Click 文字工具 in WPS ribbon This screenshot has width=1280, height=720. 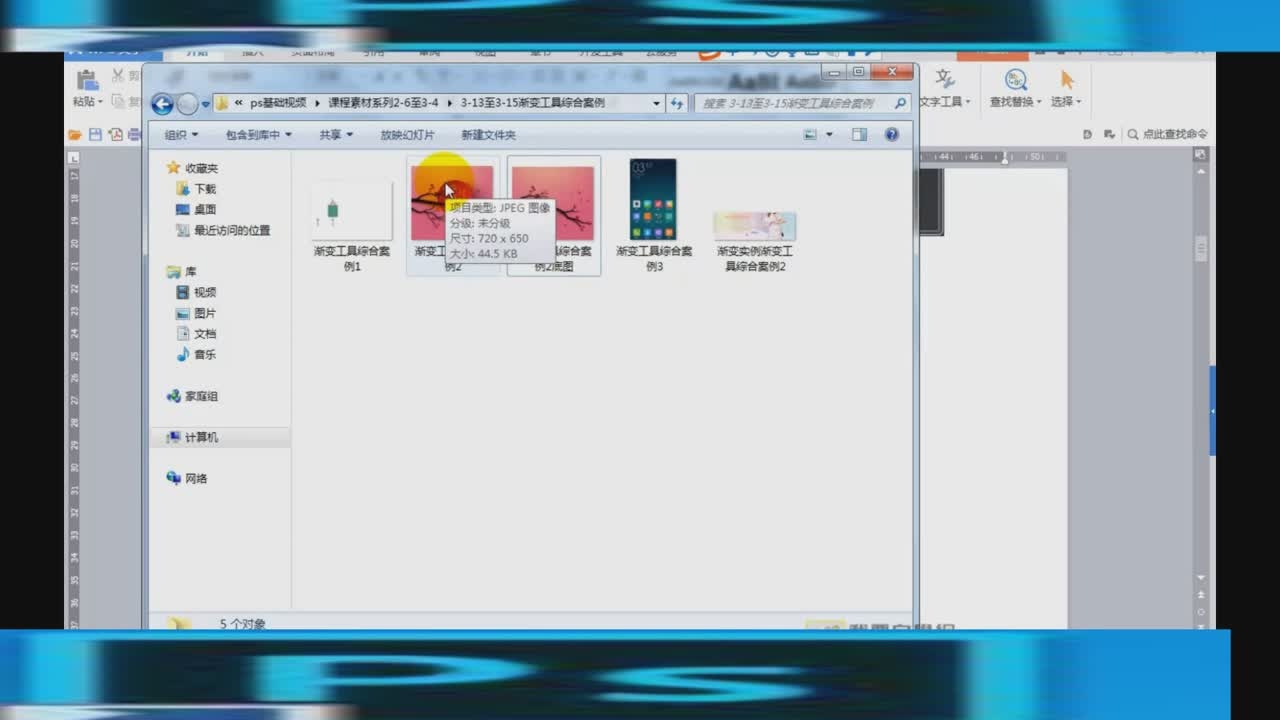click(x=943, y=88)
